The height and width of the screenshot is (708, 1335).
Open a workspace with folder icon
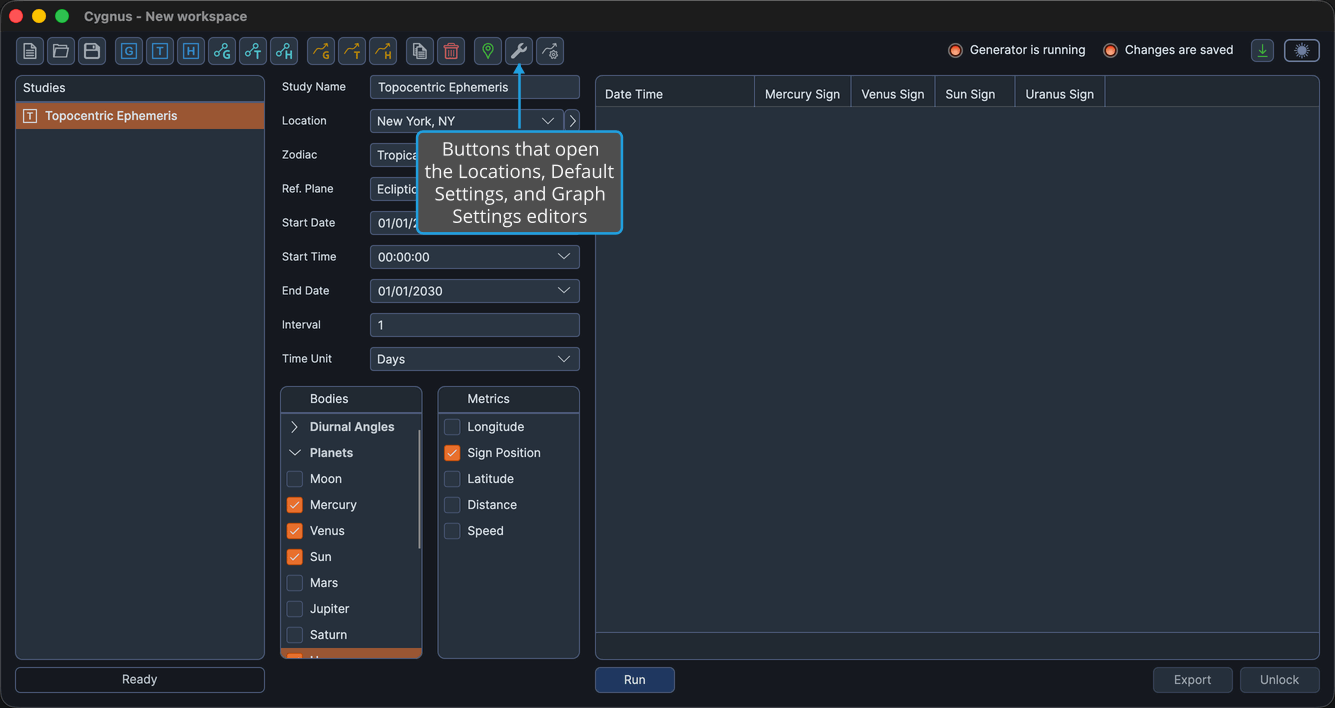pos(61,51)
